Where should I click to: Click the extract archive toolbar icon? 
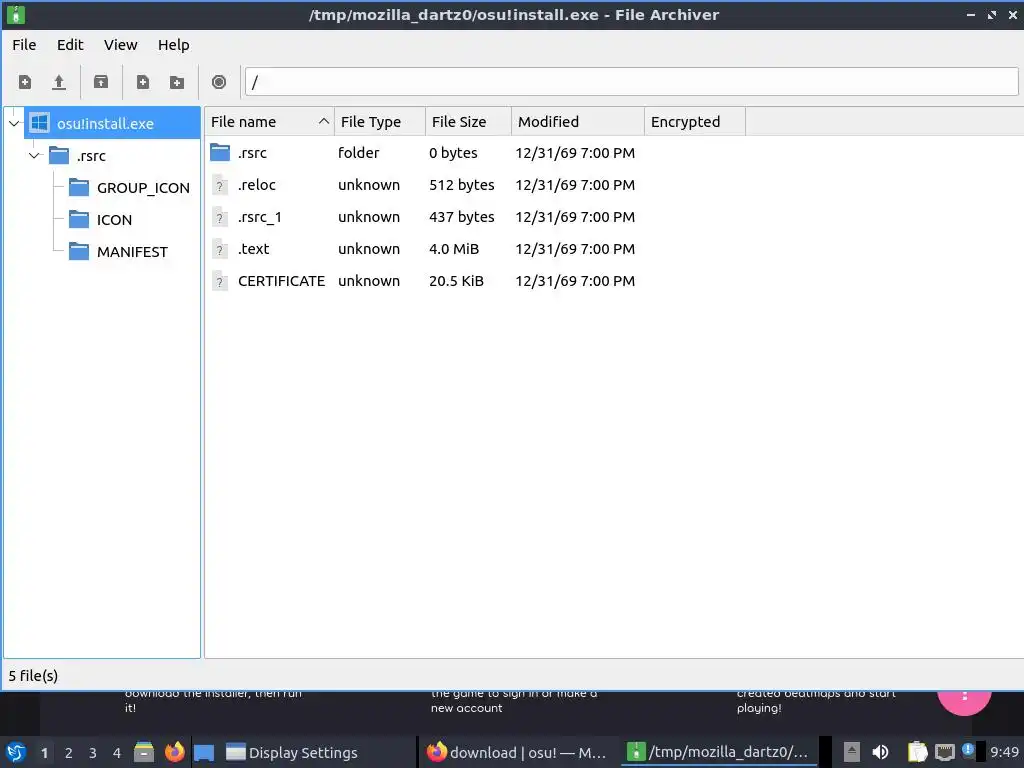(101, 82)
